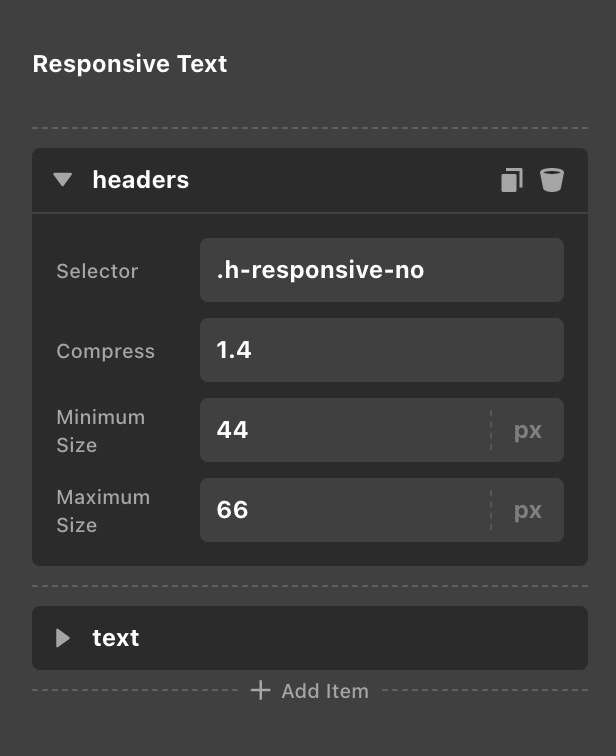Collapse the headers section triangle
This screenshot has height=756, width=616.
click(x=63, y=180)
